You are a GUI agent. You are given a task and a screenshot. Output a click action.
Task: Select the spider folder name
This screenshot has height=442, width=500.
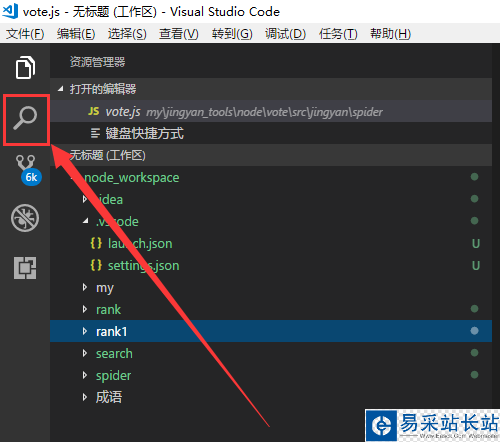pyautogui.click(x=113, y=376)
